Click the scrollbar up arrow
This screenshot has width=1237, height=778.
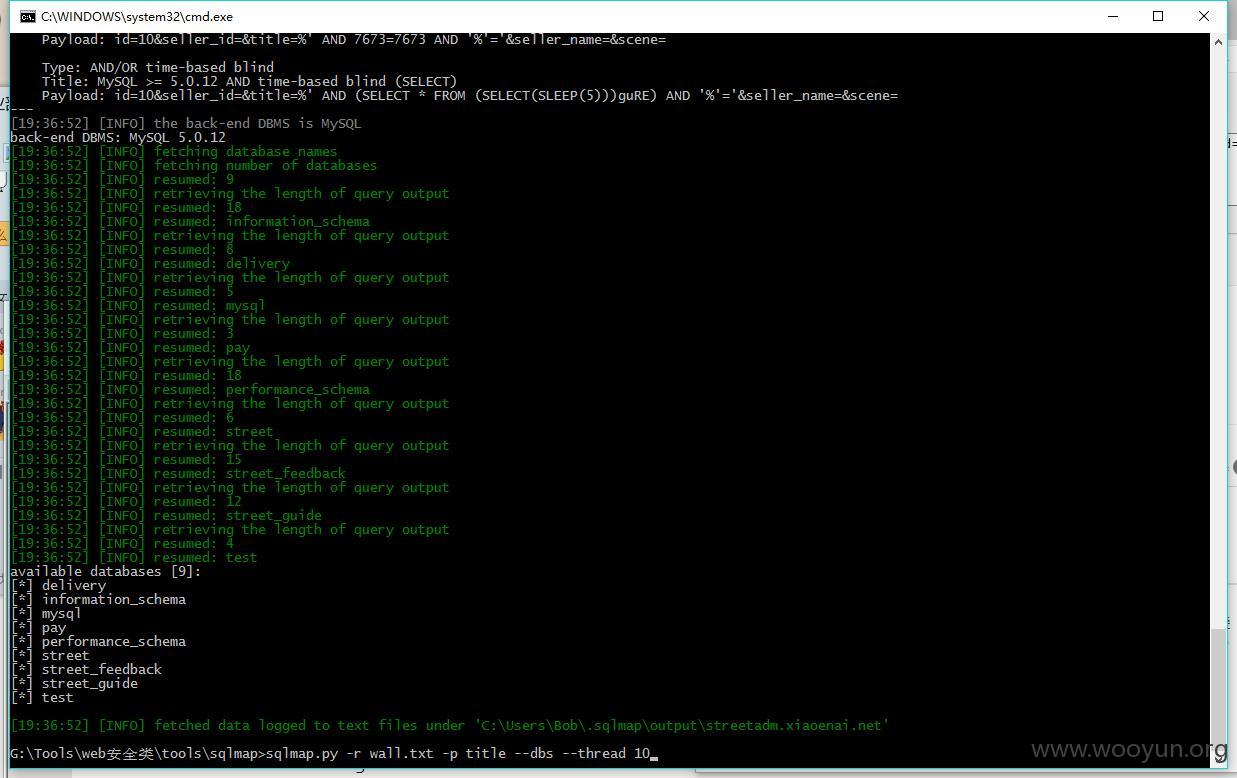point(1218,41)
